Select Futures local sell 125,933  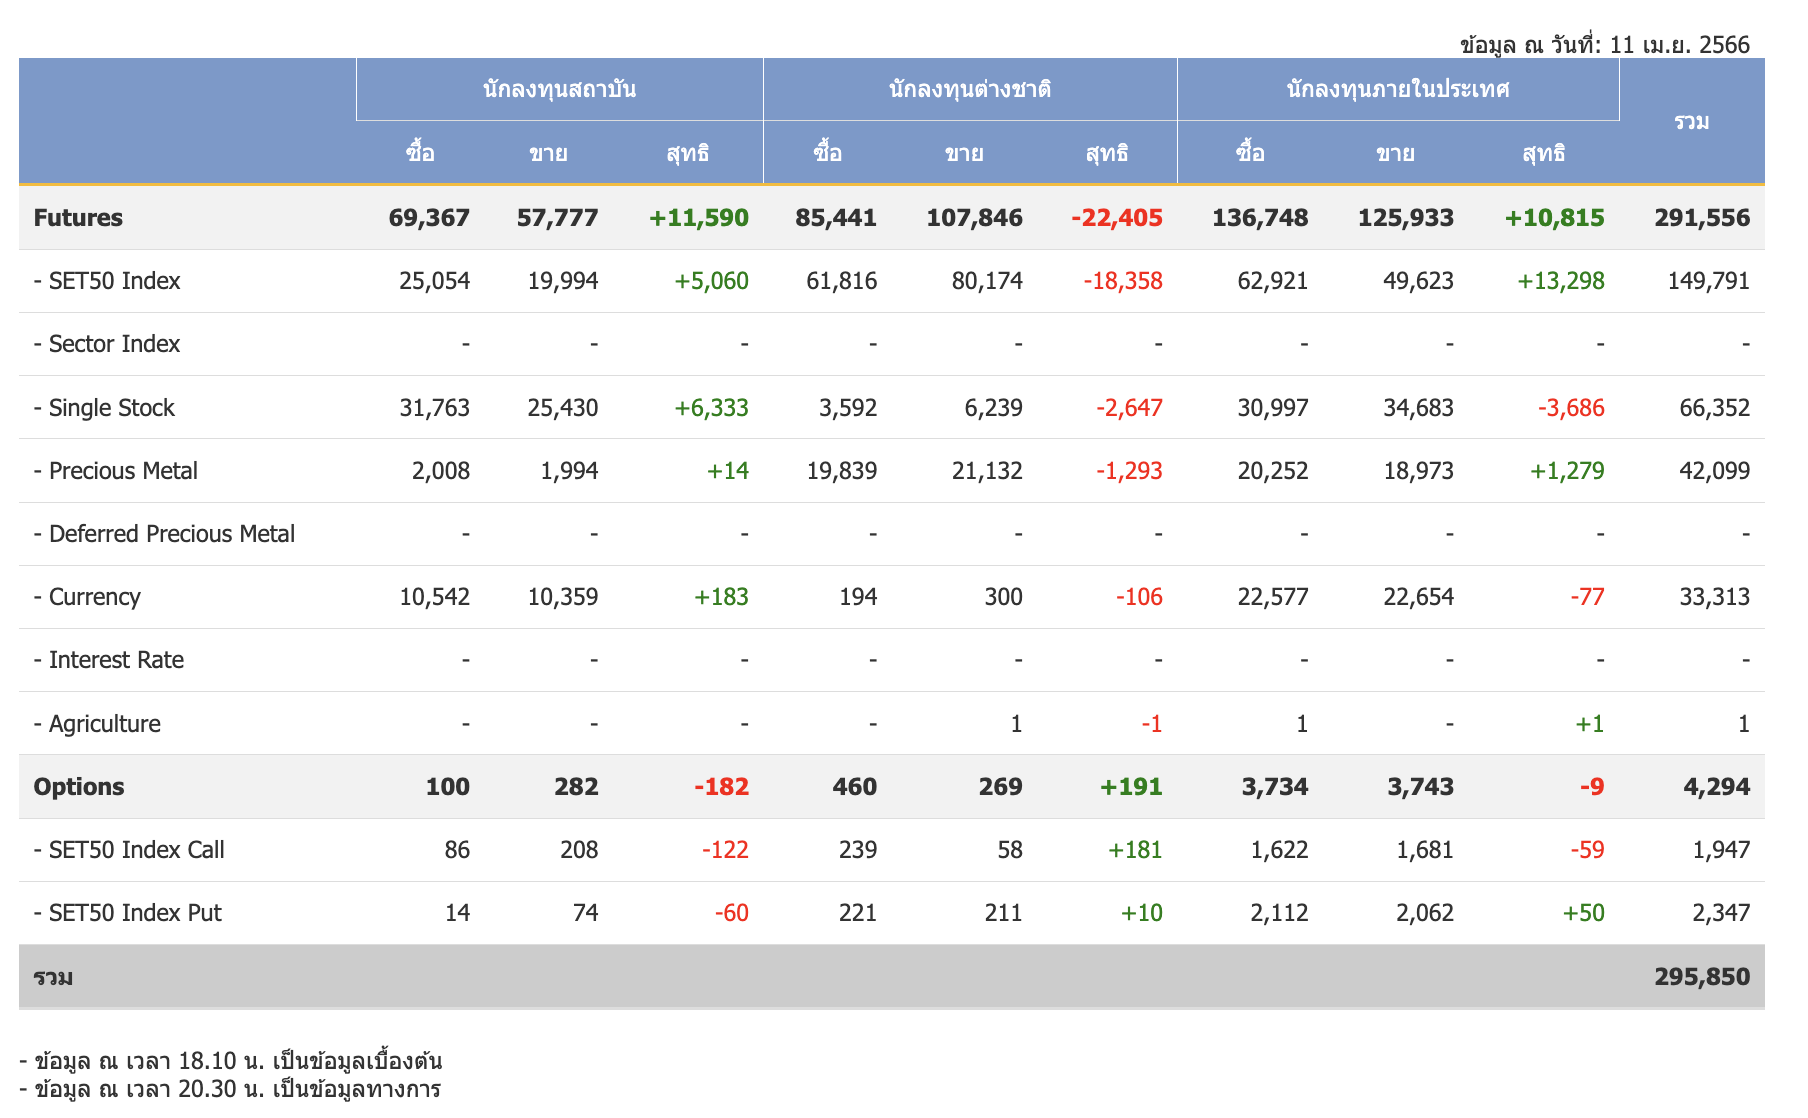1406,218
